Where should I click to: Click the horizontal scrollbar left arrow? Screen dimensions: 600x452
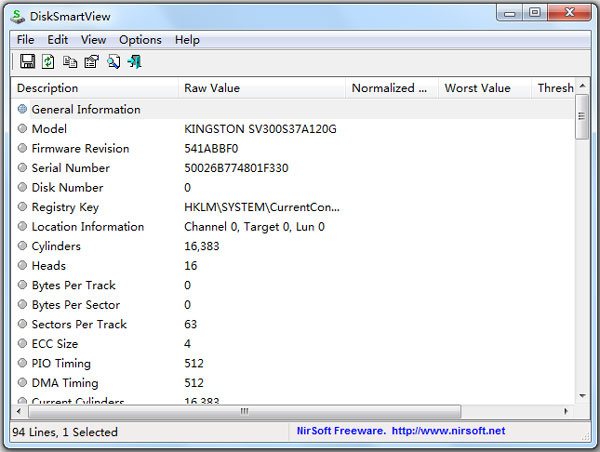(19, 411)
